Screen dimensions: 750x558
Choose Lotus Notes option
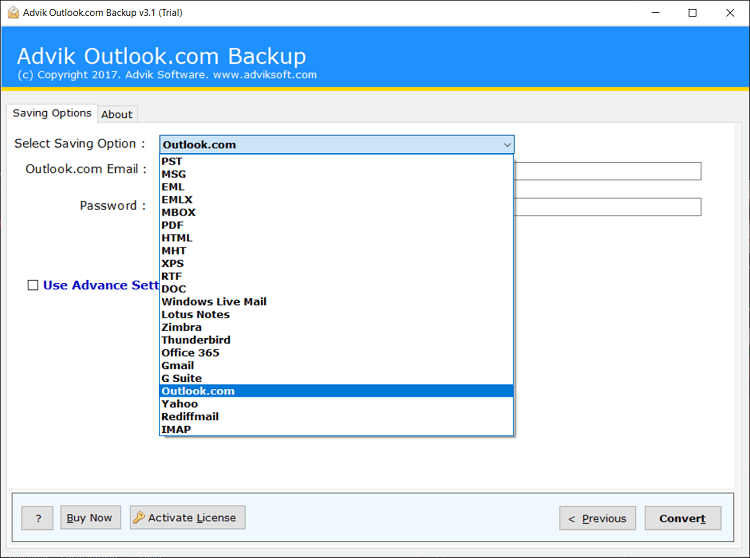point(336,314)
